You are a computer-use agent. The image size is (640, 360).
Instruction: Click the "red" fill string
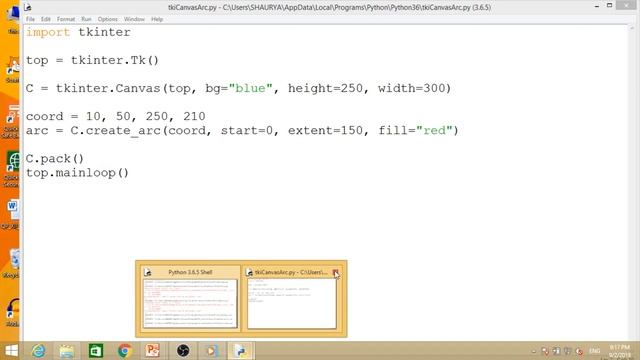point(434,131)
